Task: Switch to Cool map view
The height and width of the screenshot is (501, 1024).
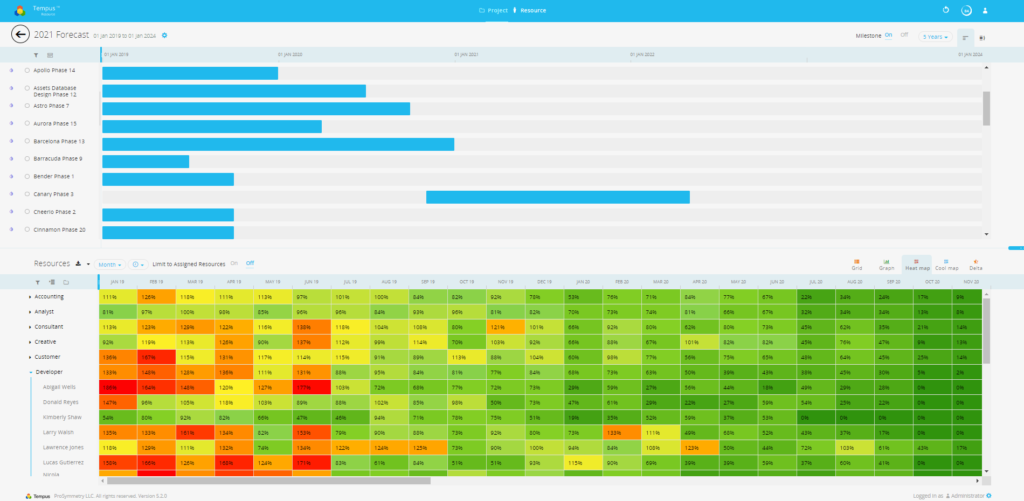Action: (946, 265)
